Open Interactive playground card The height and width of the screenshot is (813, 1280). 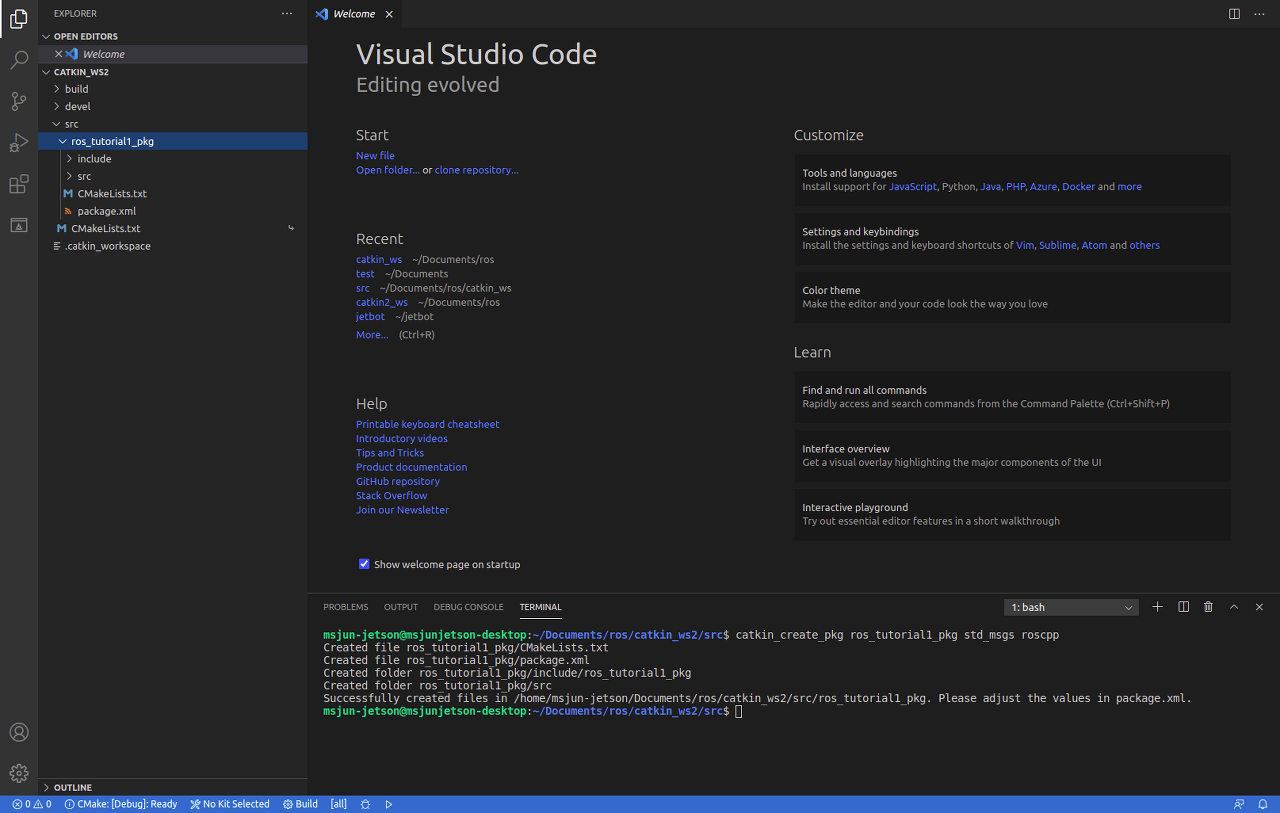[x=1012, y=514]
